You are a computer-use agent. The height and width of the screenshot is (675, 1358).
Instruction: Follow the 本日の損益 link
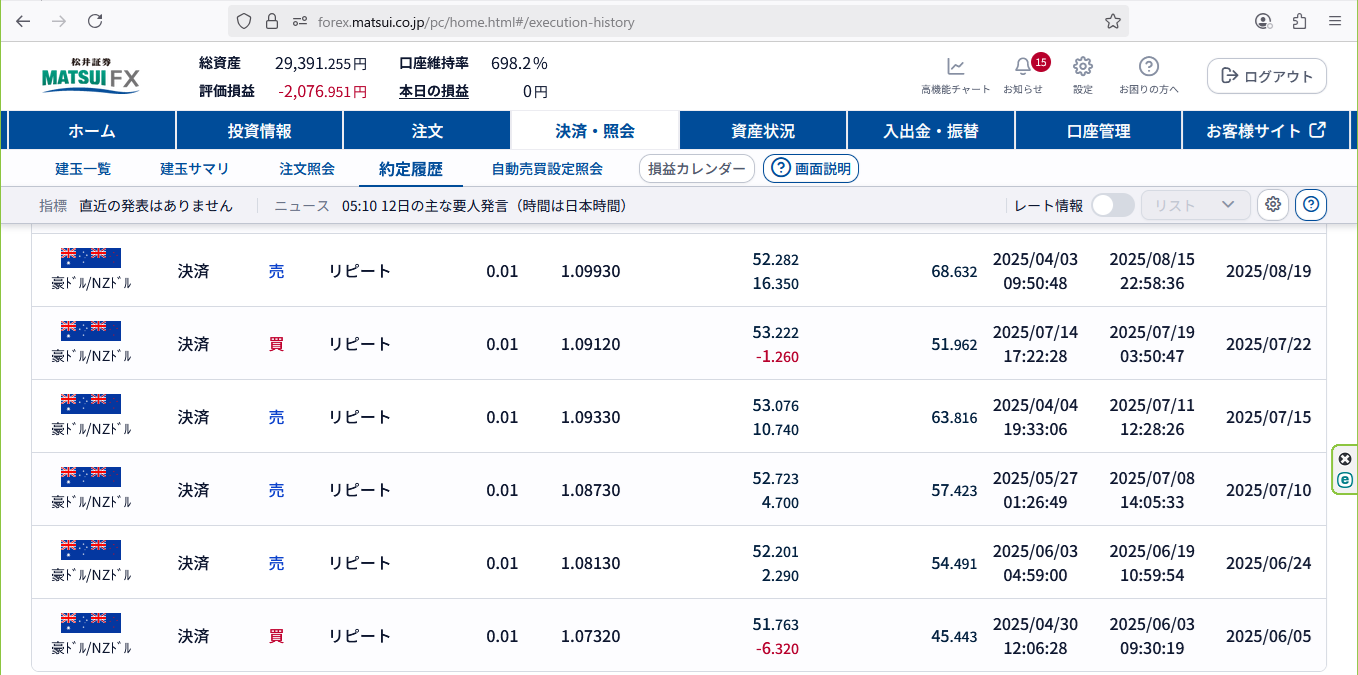tap(434, 91)
